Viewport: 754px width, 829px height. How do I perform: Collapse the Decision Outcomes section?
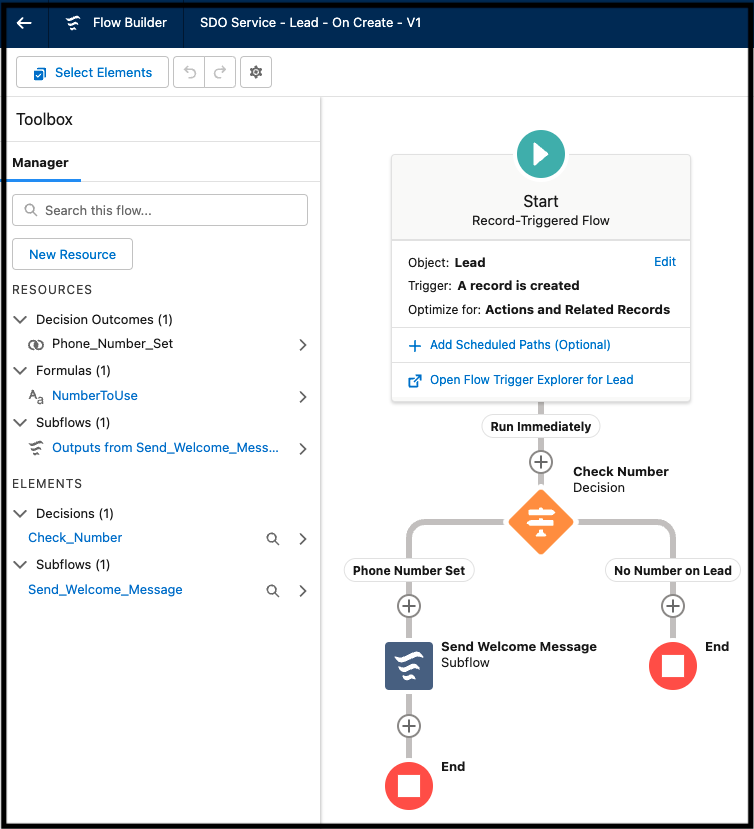coord(21,321)
